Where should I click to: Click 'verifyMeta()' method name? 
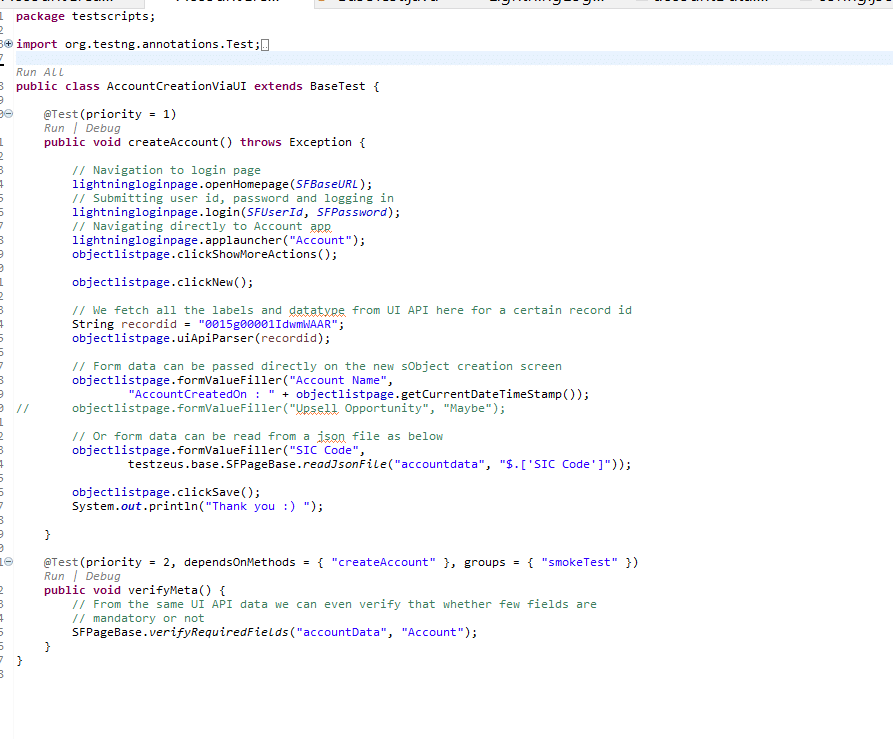170,590
